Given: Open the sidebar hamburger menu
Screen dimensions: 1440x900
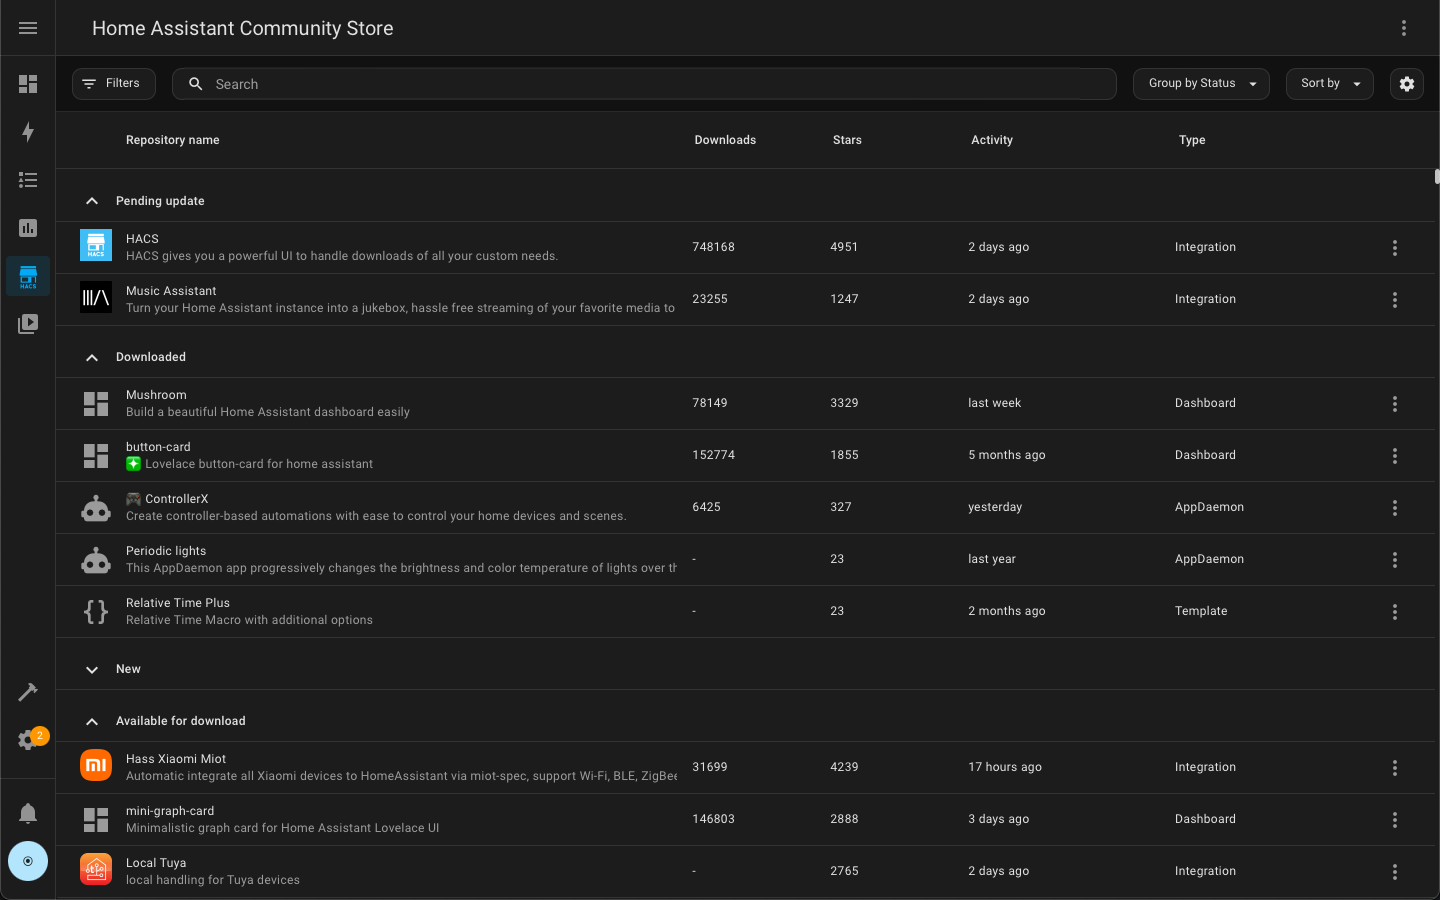Looking at the screenshot, I should coord(28,27).
